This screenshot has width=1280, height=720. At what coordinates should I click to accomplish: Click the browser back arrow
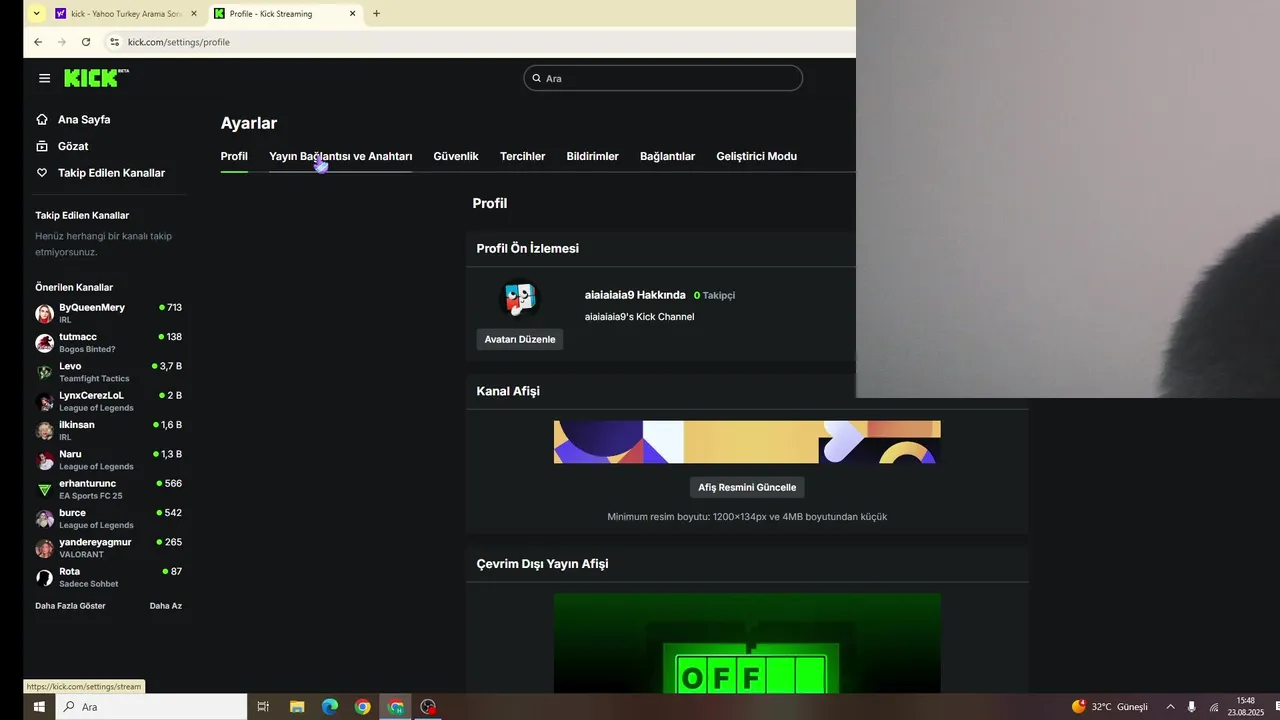[x=38, y=42]
